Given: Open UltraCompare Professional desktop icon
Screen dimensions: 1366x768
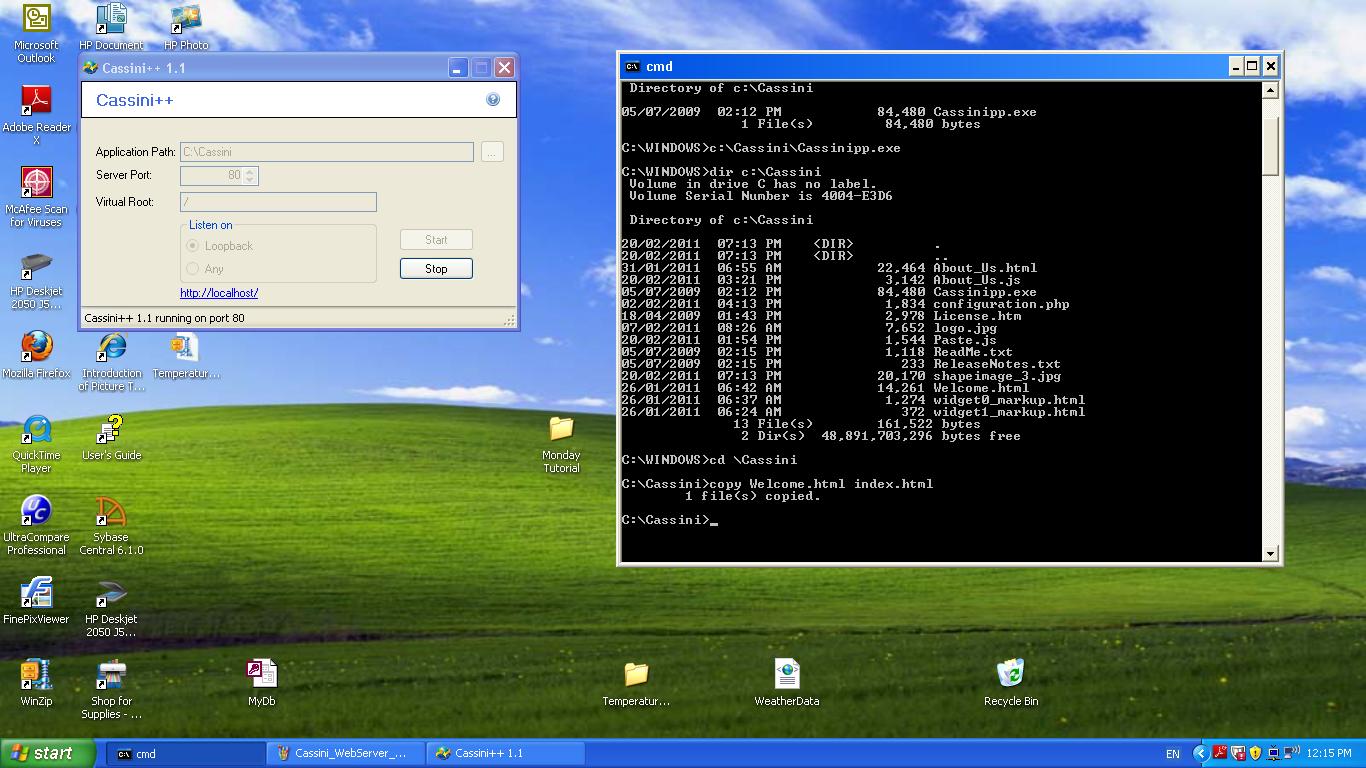Looking at the screenshot, I should [x=36, y=512].
